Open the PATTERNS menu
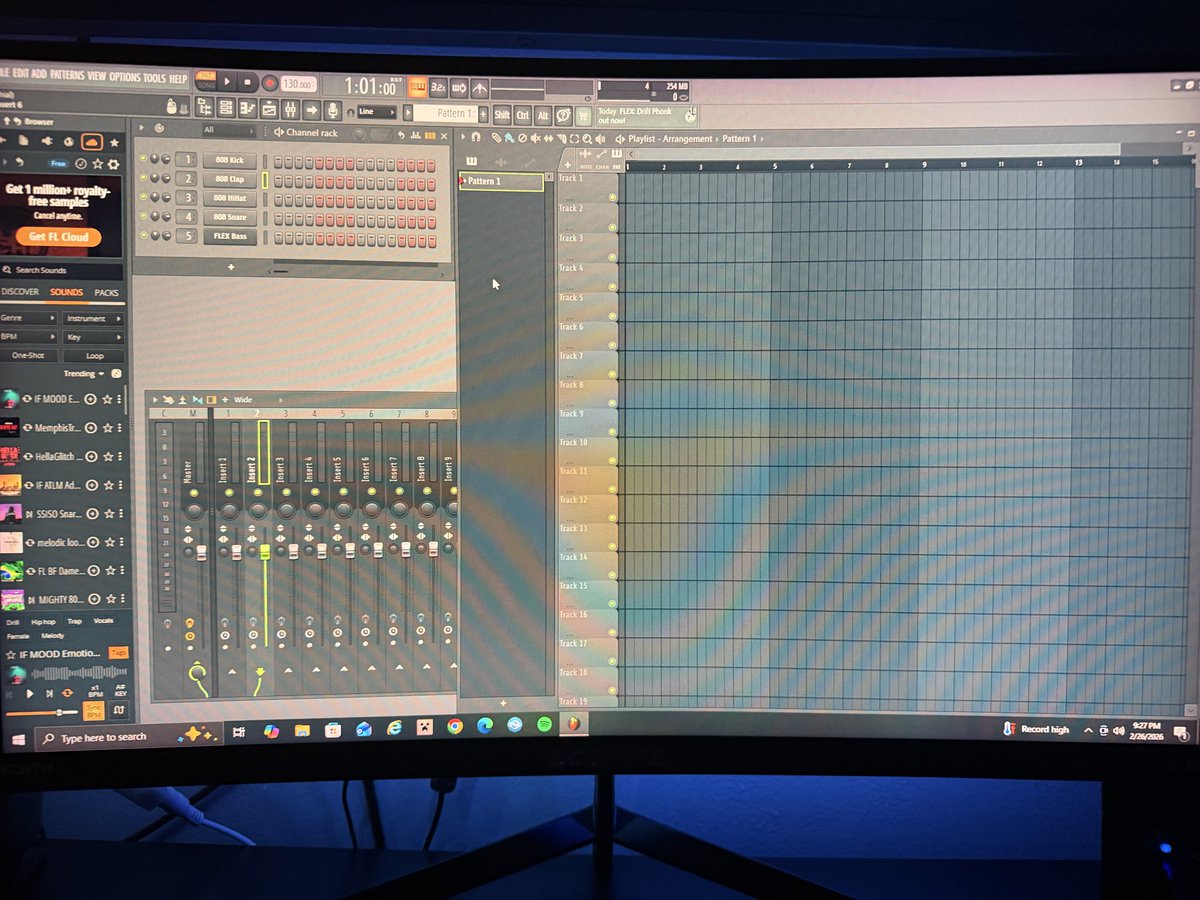Image resolution: width=1200 pixels, height=900 pixels. [x=67, y=75]
